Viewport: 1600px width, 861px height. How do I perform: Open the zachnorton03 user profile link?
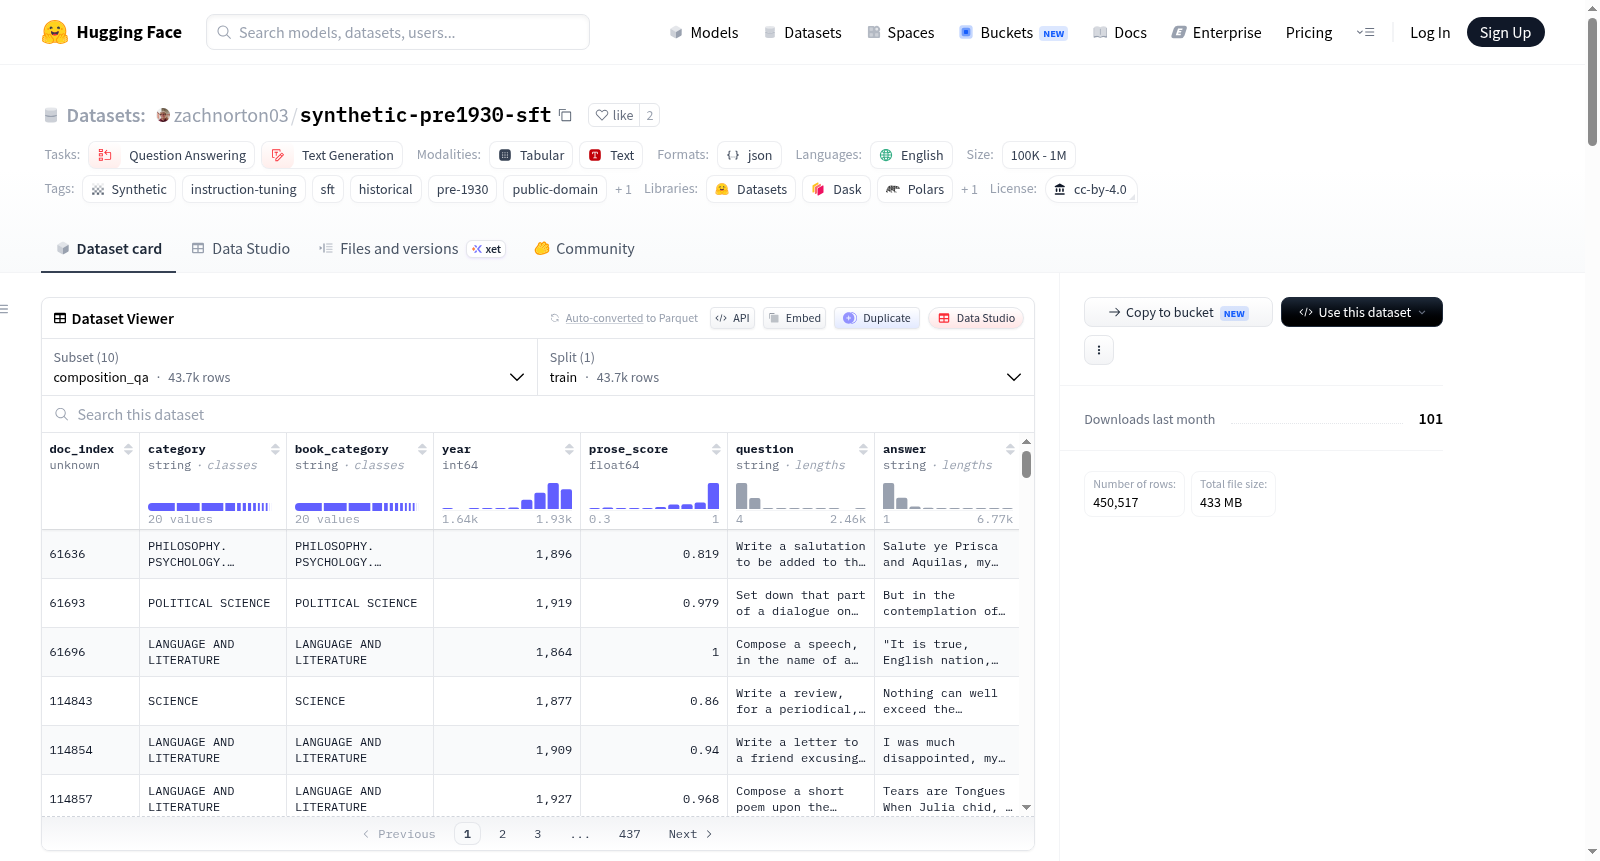tap(231, 115)
